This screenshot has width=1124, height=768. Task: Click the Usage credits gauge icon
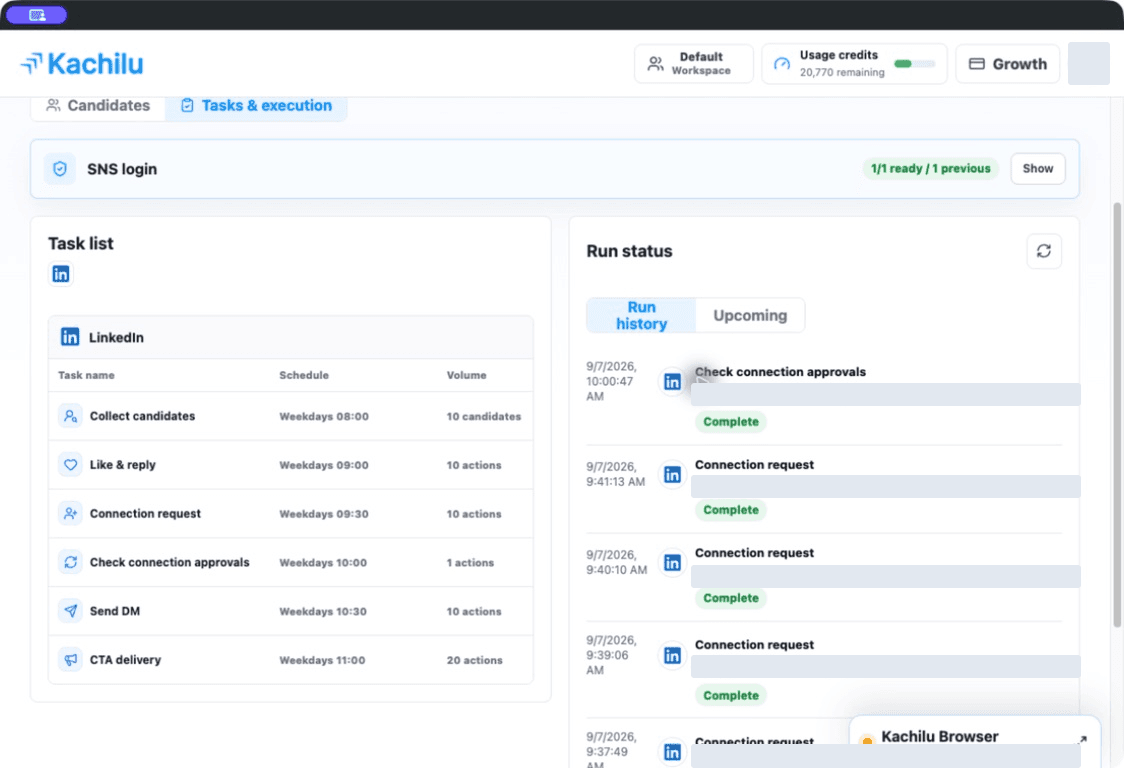[x=781, y=64]
